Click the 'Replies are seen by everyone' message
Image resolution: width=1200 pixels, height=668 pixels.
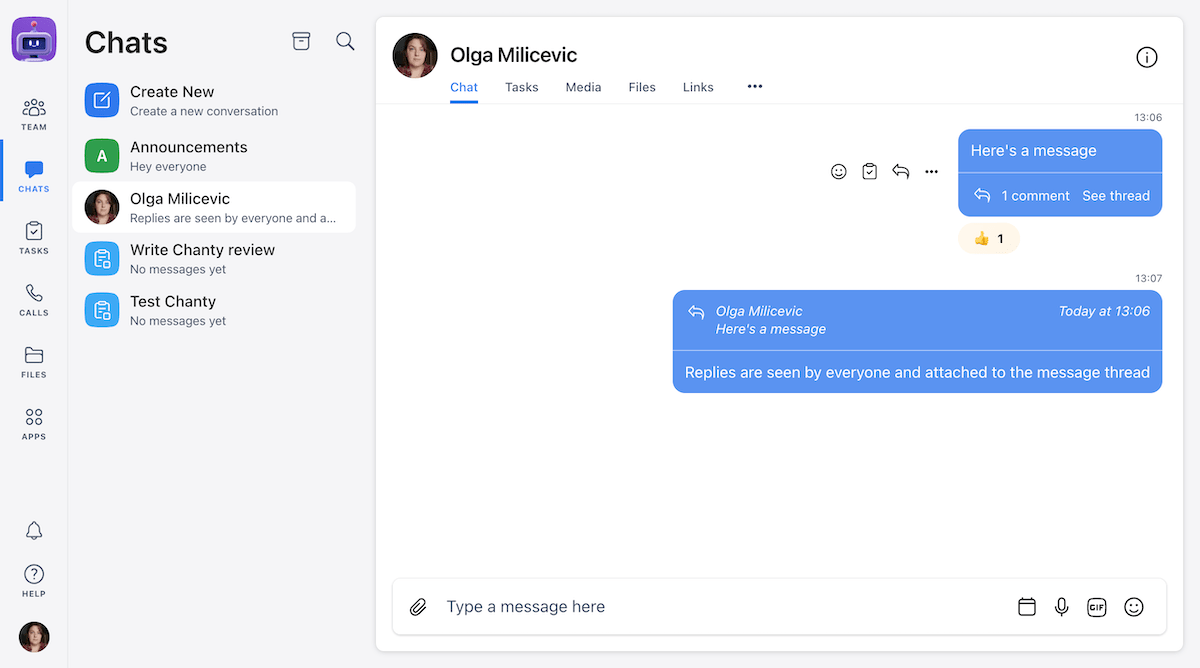coord(917,372)
